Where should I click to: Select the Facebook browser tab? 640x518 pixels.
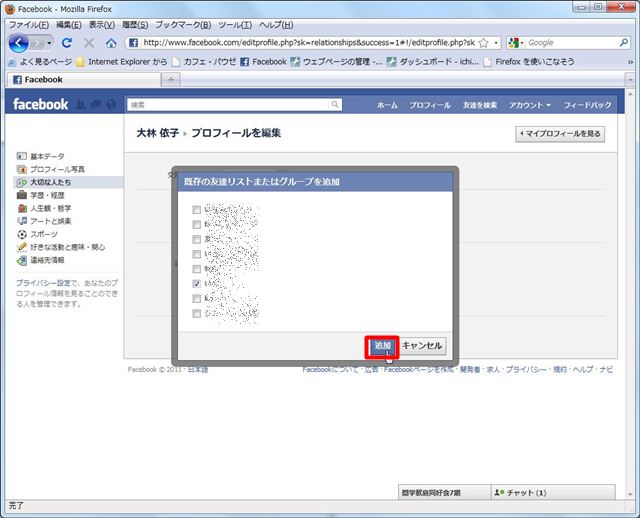[84, 80]
